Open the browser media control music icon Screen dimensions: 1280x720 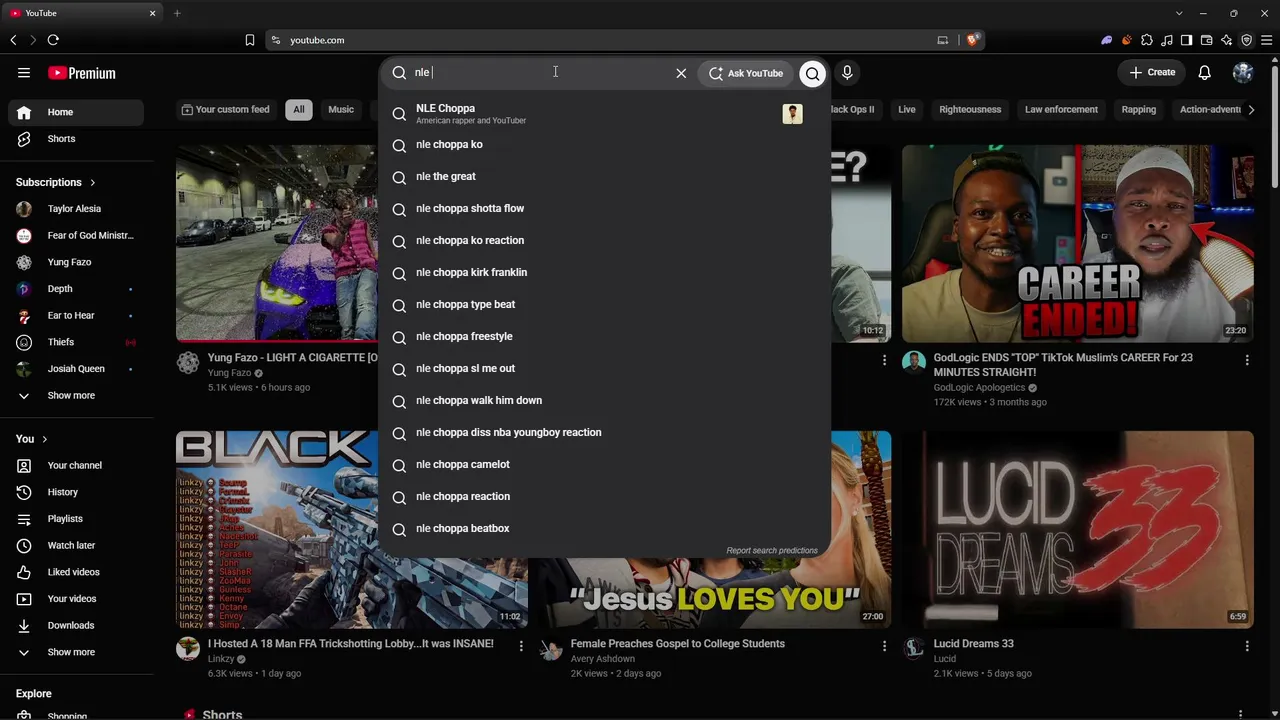1167,40
